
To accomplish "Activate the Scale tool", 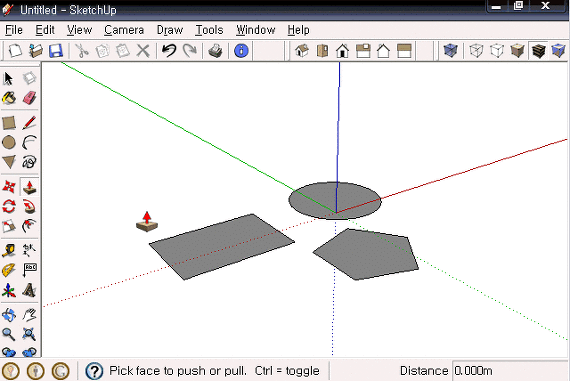I will pyautogui.click(x=9, y=226).
